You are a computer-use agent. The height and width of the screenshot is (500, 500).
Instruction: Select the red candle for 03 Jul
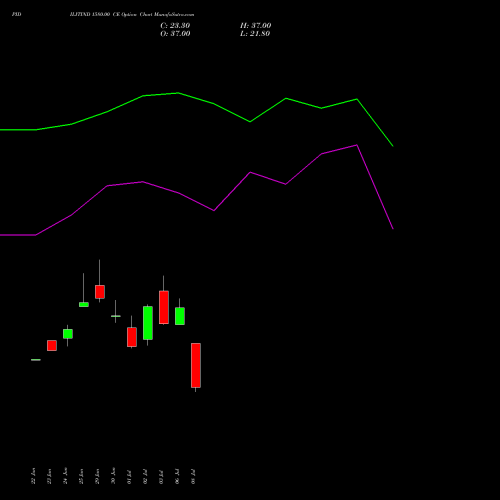point(164,307)
